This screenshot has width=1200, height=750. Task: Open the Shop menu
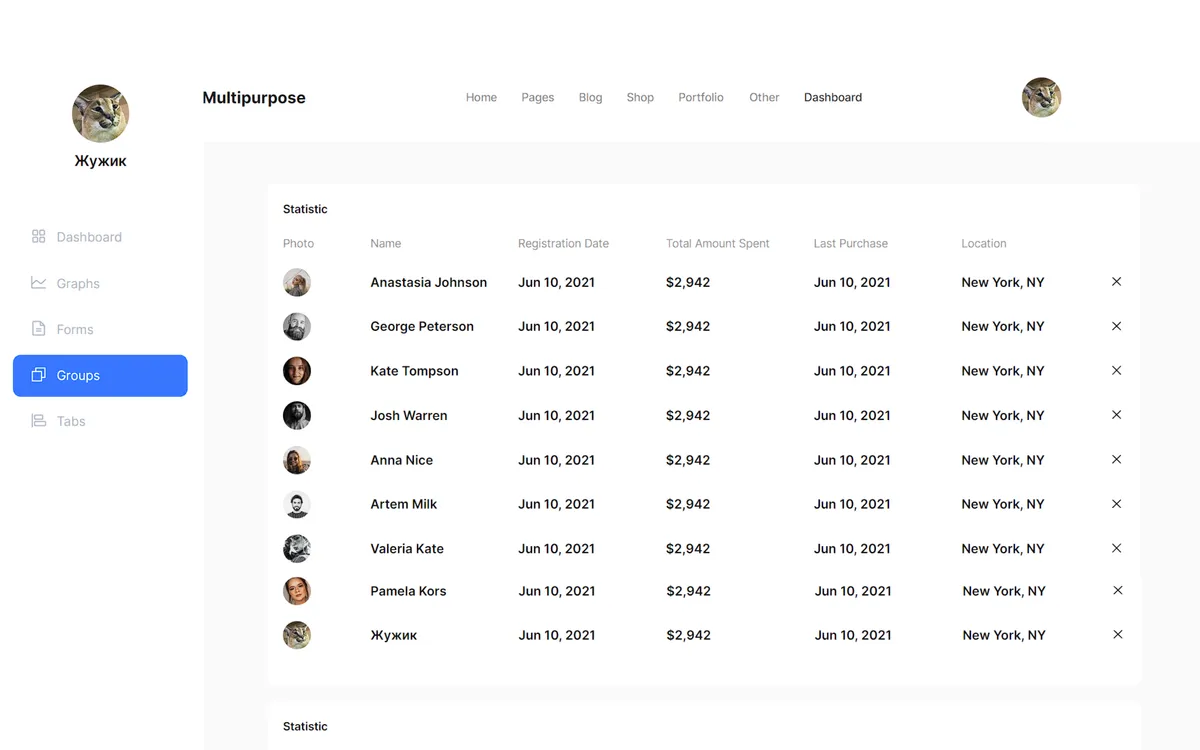point(640,97)
